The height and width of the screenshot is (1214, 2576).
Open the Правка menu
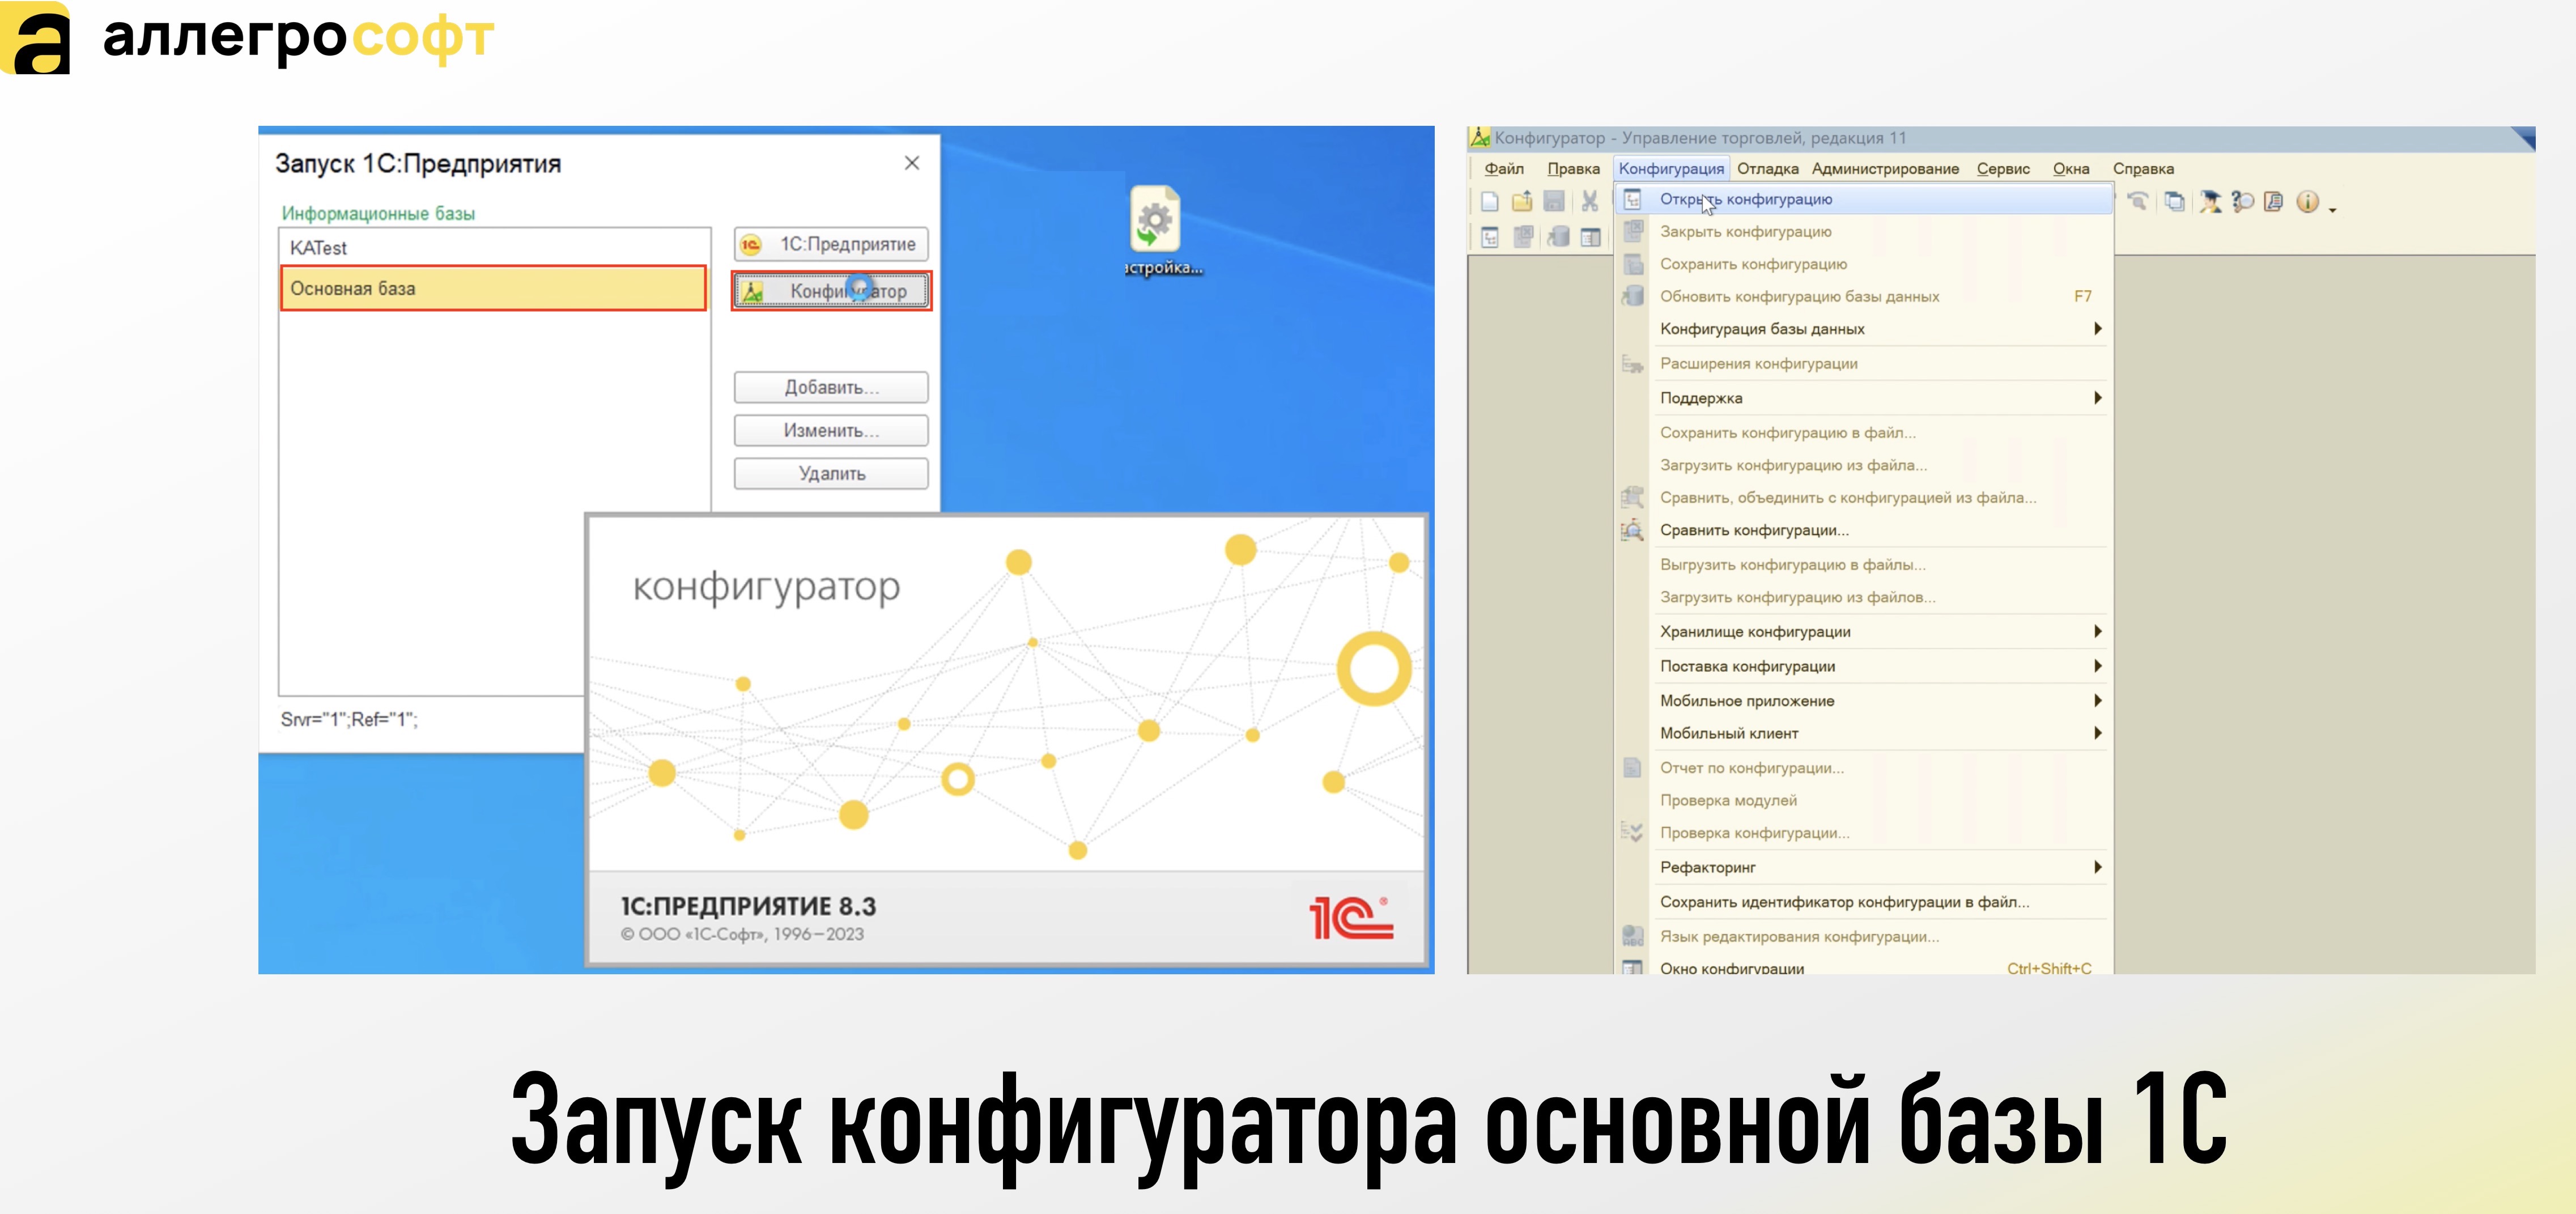tap(1573, 169)
